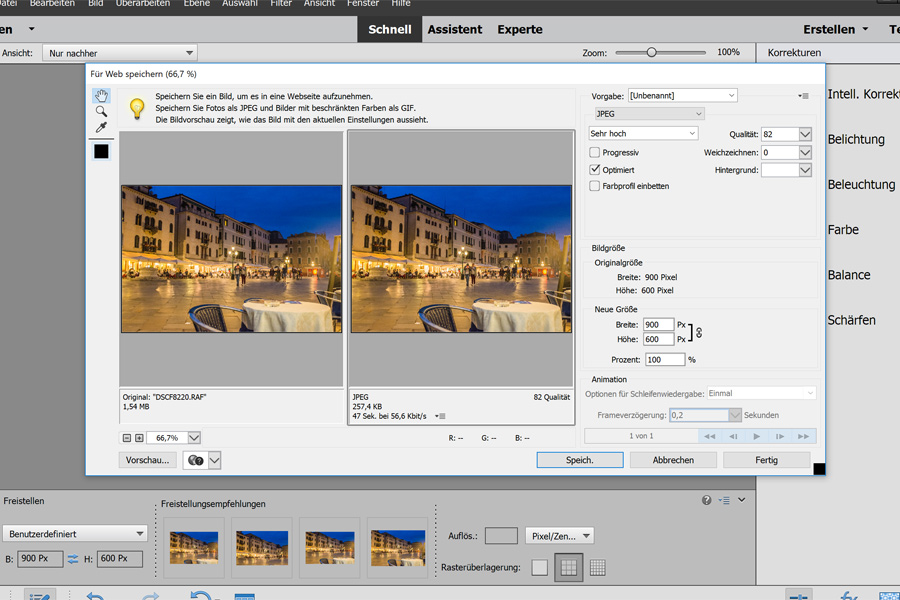The width and height of the screenshot is (900, 600).
Task: Click the Abbrechen button
Action: (673, 460)
